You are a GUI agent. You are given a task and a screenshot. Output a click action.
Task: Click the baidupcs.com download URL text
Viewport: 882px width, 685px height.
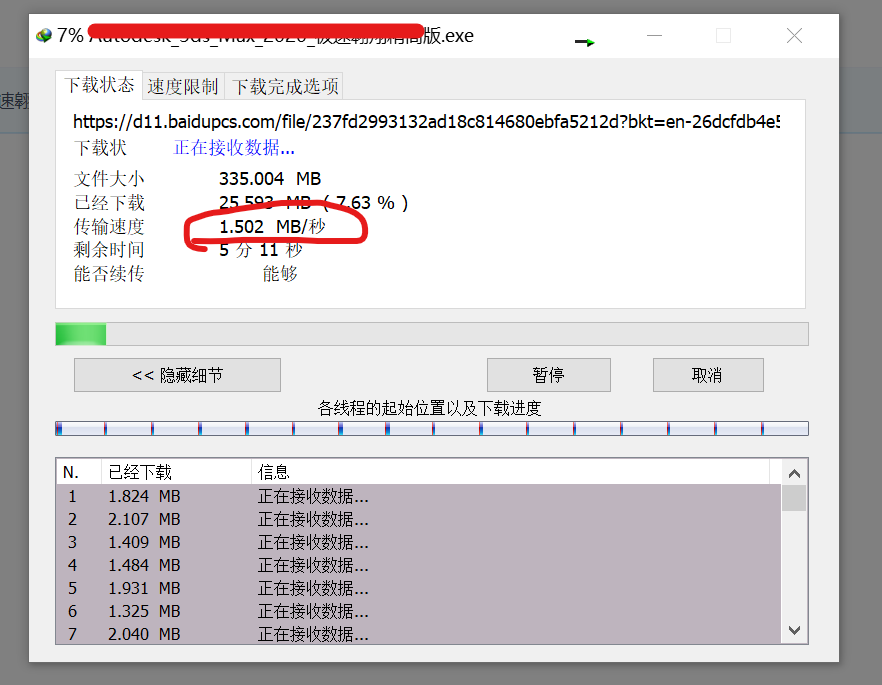[x=426, y=121]
